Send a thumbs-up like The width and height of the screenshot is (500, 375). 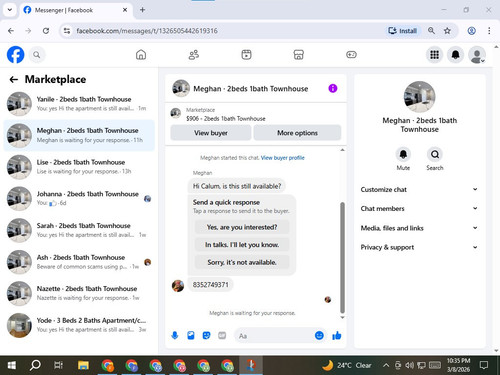pos(337,335)
